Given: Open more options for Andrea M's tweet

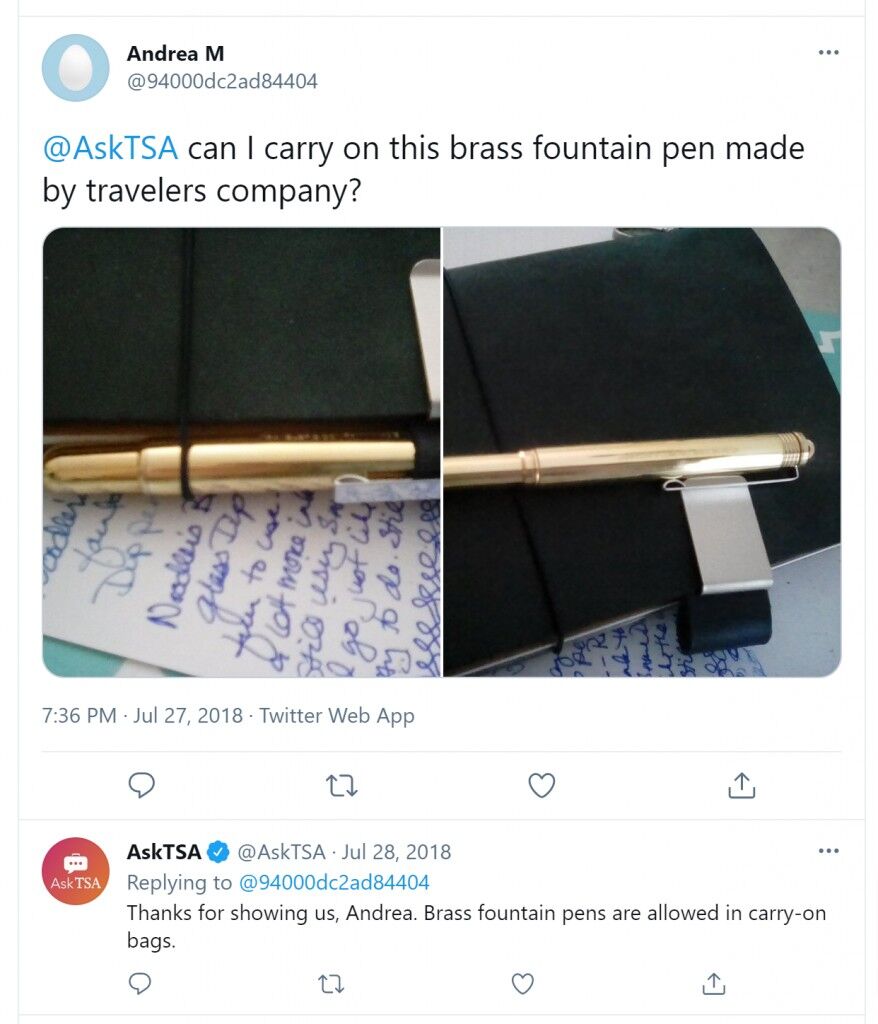Looking at the screenshot, I should (828, 52).
